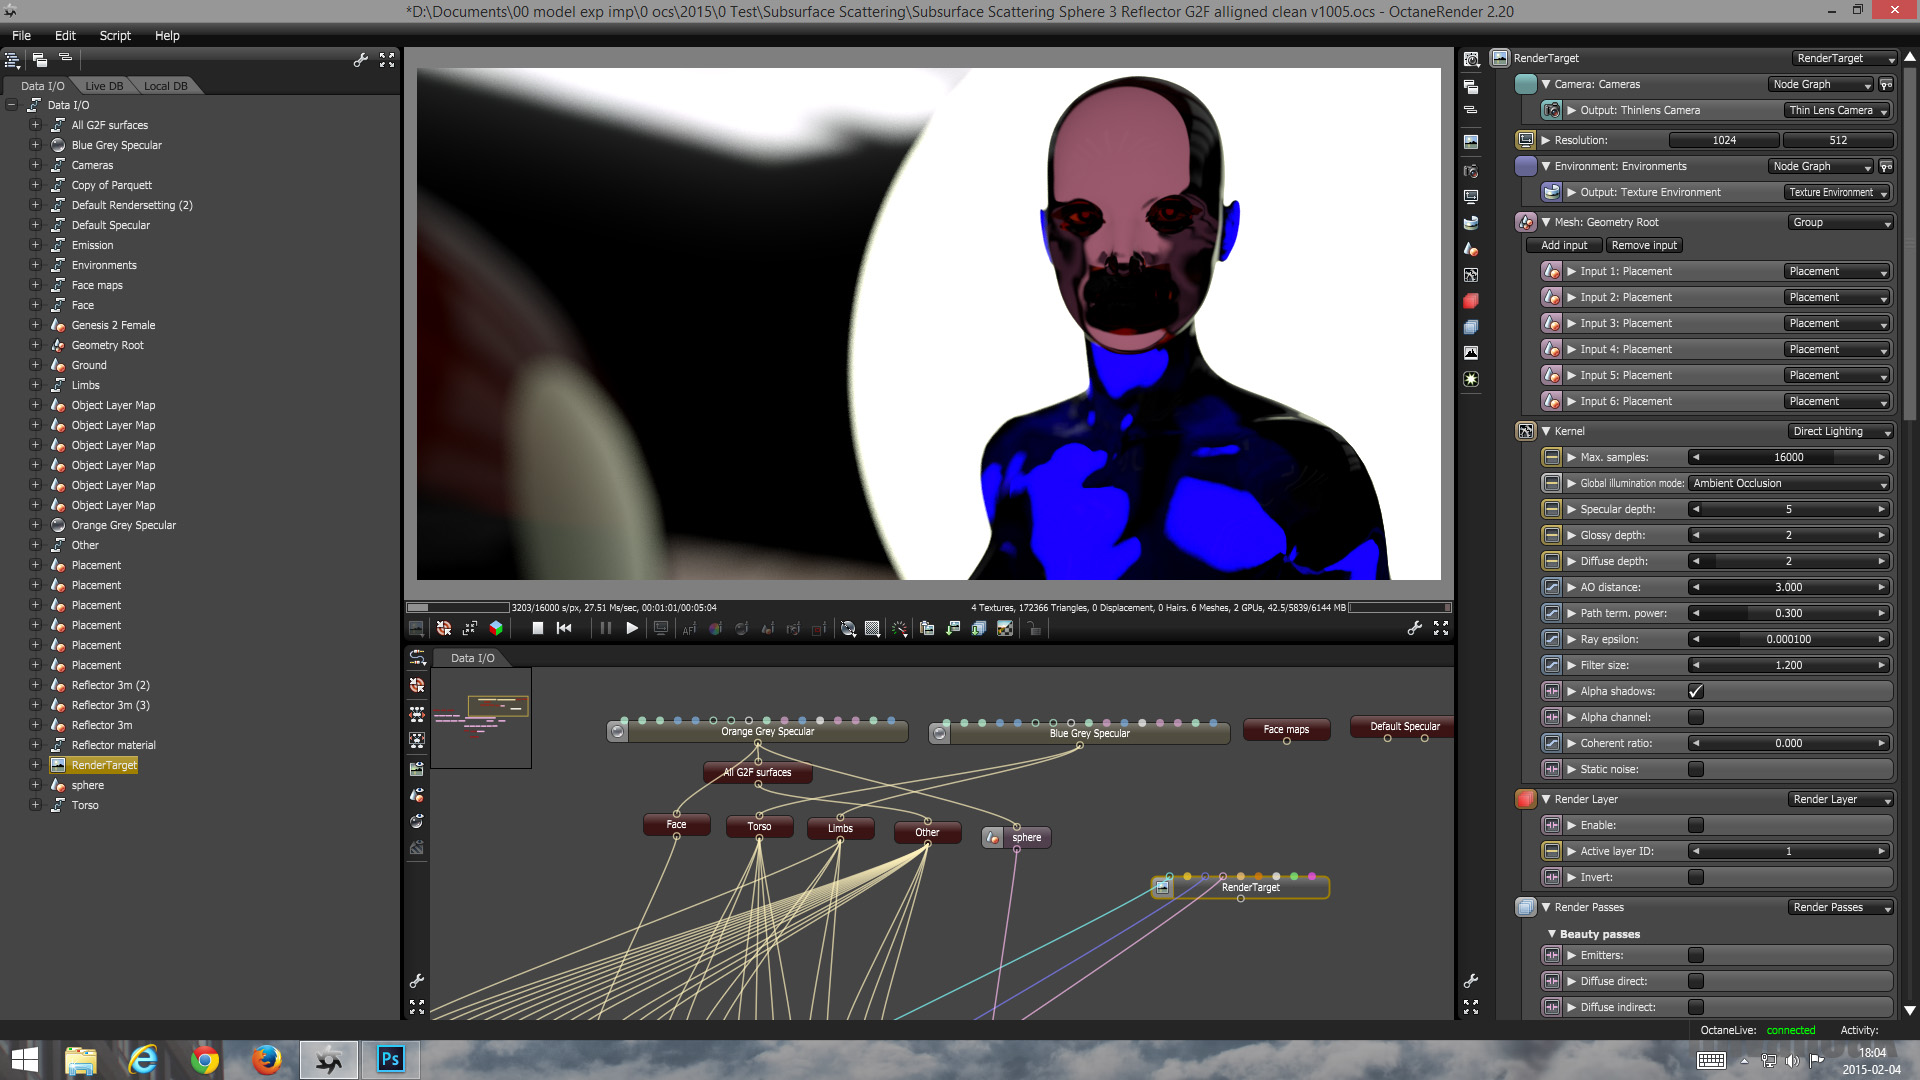
Task: Enable the Static noise checkbox
Action: [1695, 769]
